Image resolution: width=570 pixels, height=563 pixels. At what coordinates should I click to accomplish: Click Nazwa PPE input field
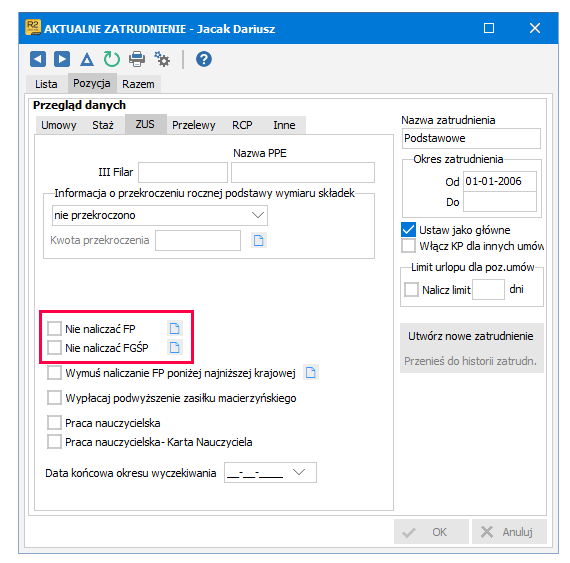[303, 172]
